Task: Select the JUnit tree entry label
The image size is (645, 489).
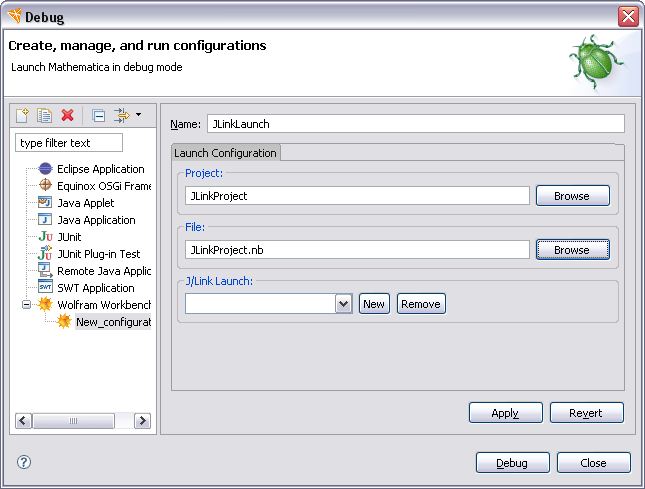Action: pyautogui.click(x=69, y=237)
